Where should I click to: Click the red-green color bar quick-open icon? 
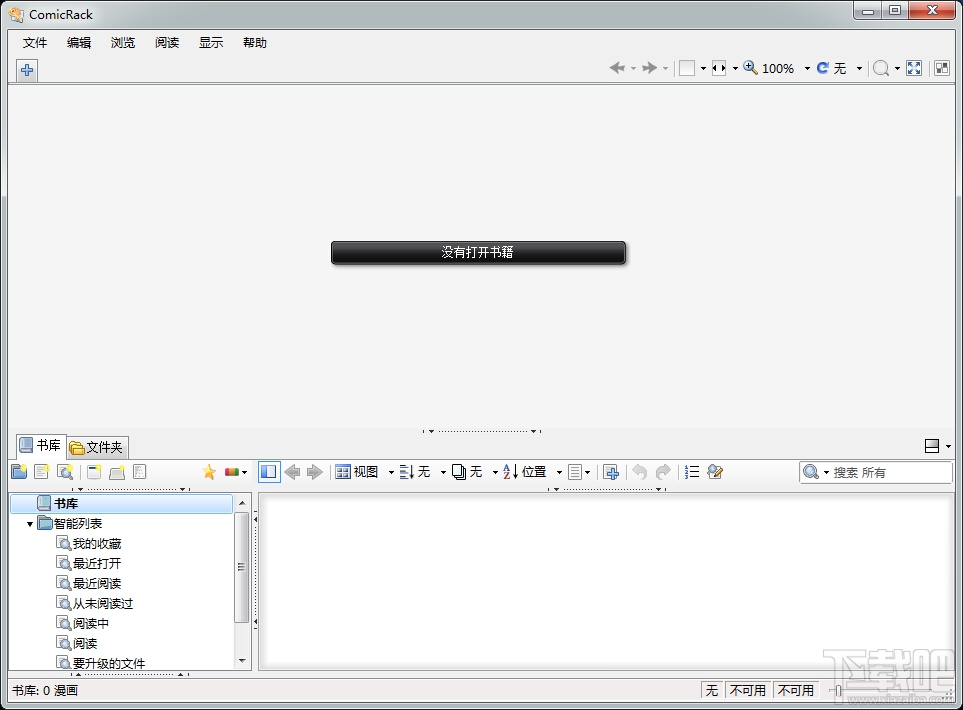click(x=232, y=472)
